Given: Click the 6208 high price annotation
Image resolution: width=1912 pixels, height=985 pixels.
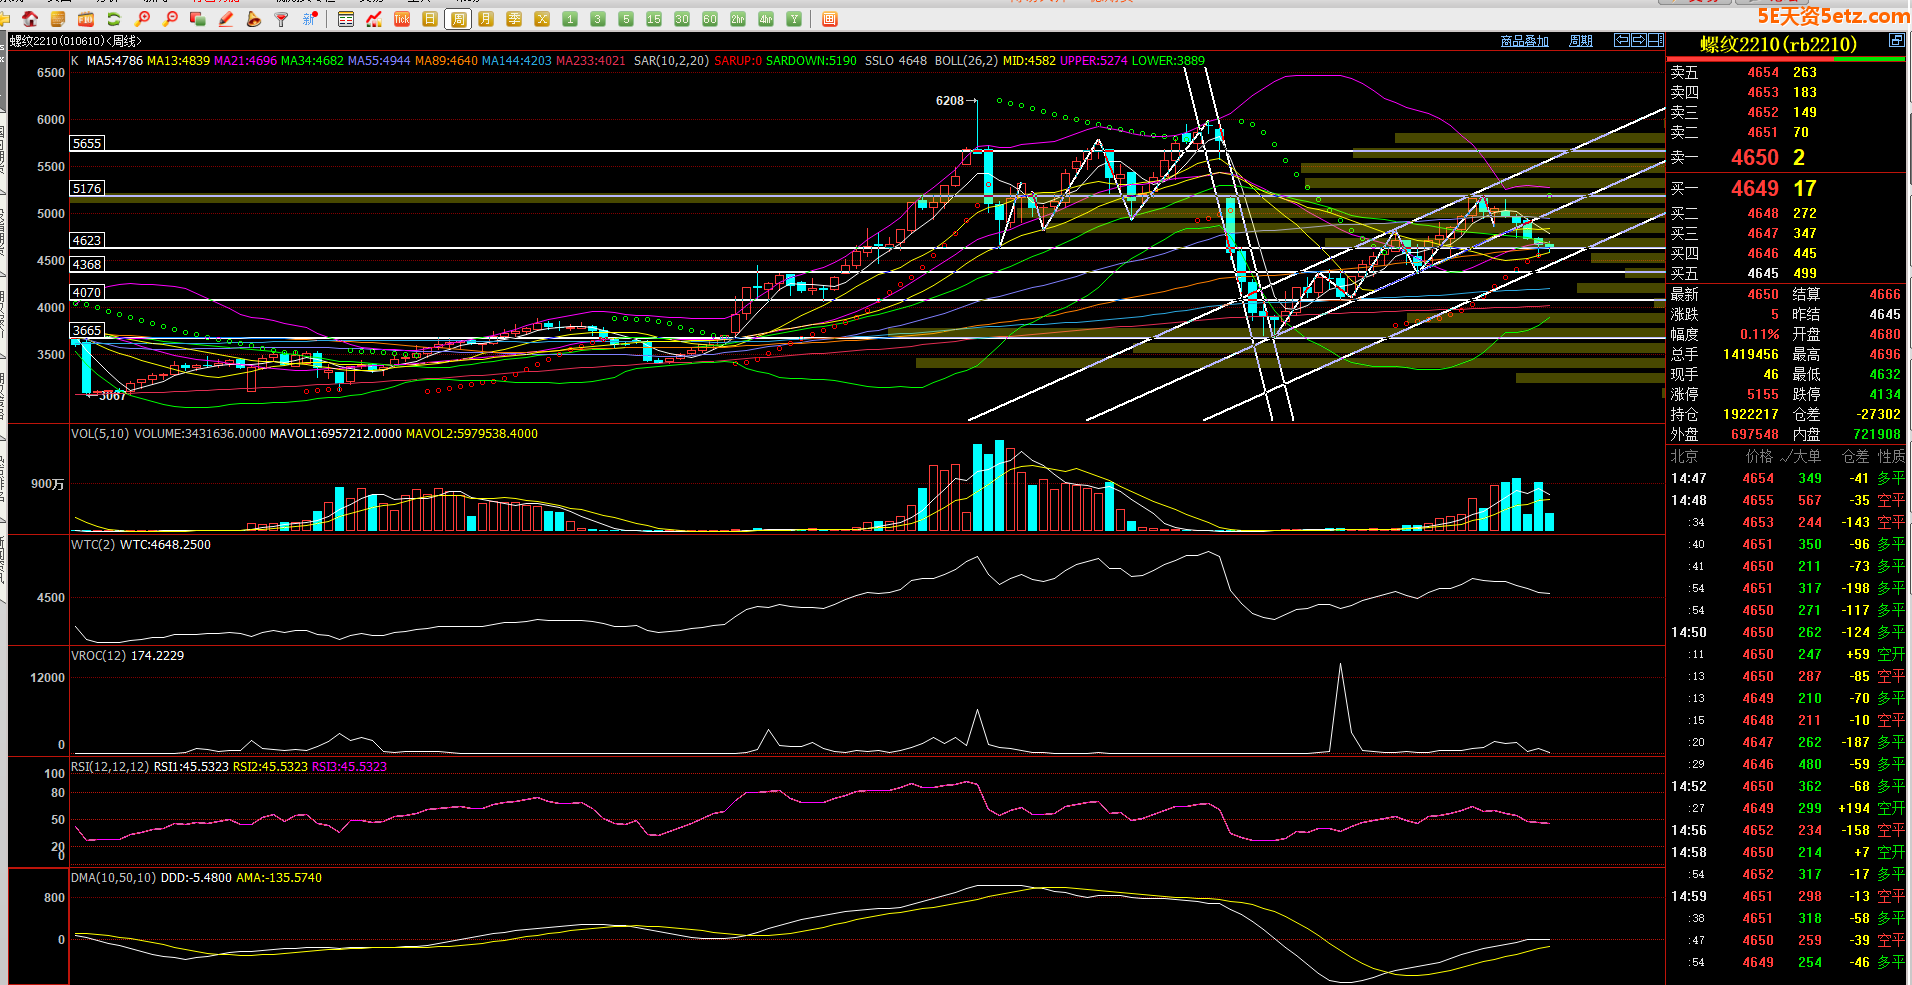Looking at the screenshot, I should click(950, 101).
